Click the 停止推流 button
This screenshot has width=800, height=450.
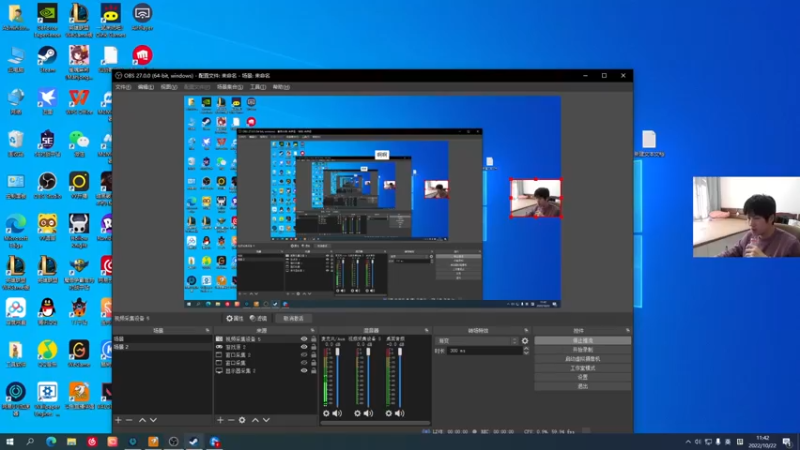(x=582, y=341)
